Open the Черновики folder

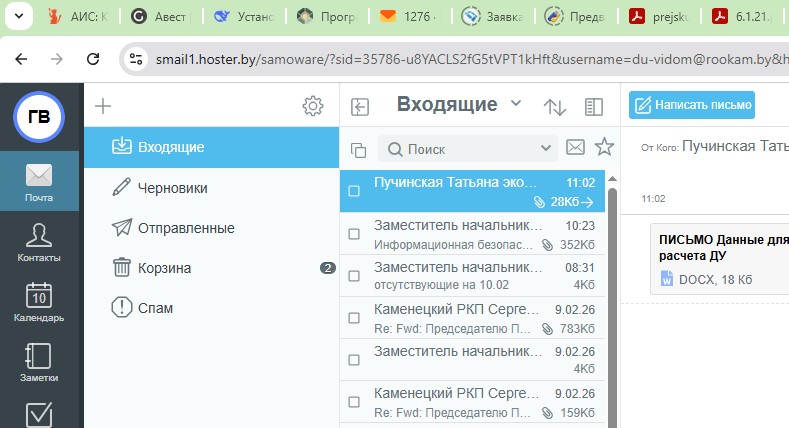tap(172, 187)
